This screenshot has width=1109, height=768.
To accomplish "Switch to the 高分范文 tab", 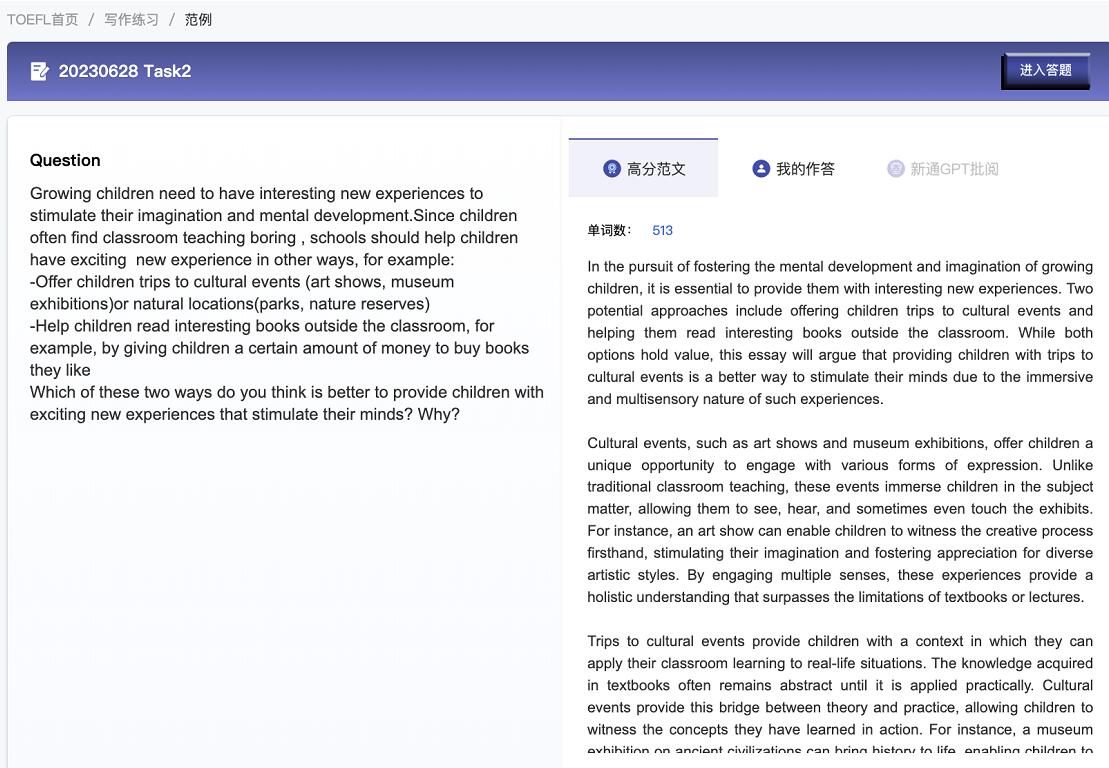I will 643,168.
